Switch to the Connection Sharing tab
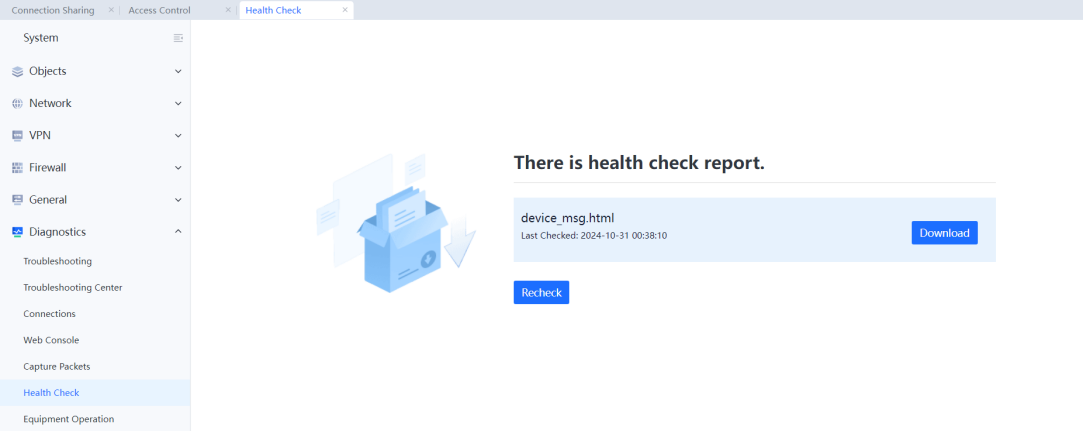Screen dimensions: 1083x431 [53, 10]
